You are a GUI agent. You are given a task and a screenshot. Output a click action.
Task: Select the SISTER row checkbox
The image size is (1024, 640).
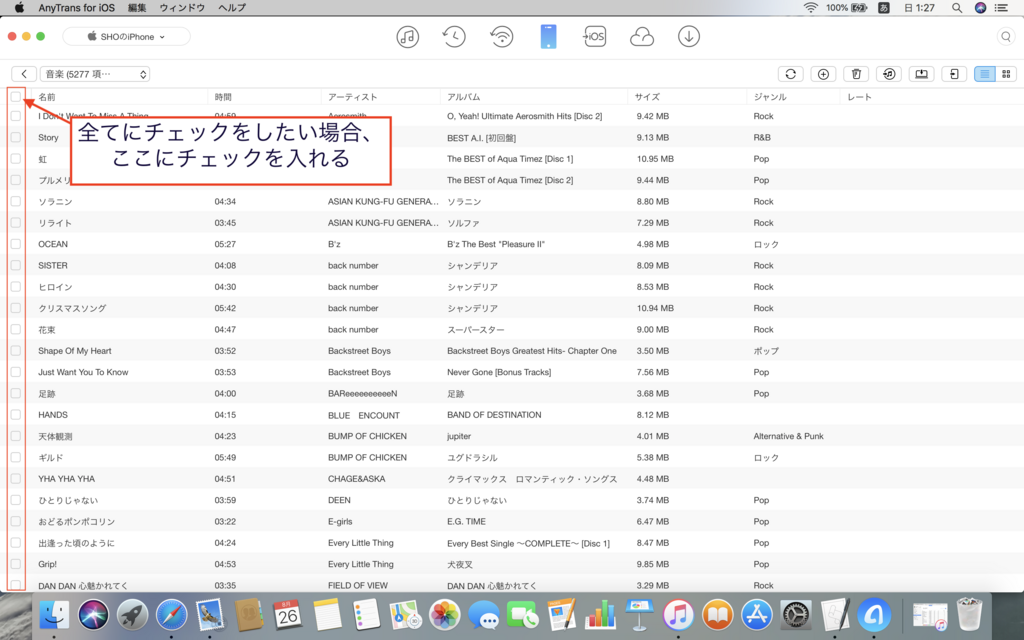coord(16,265)
